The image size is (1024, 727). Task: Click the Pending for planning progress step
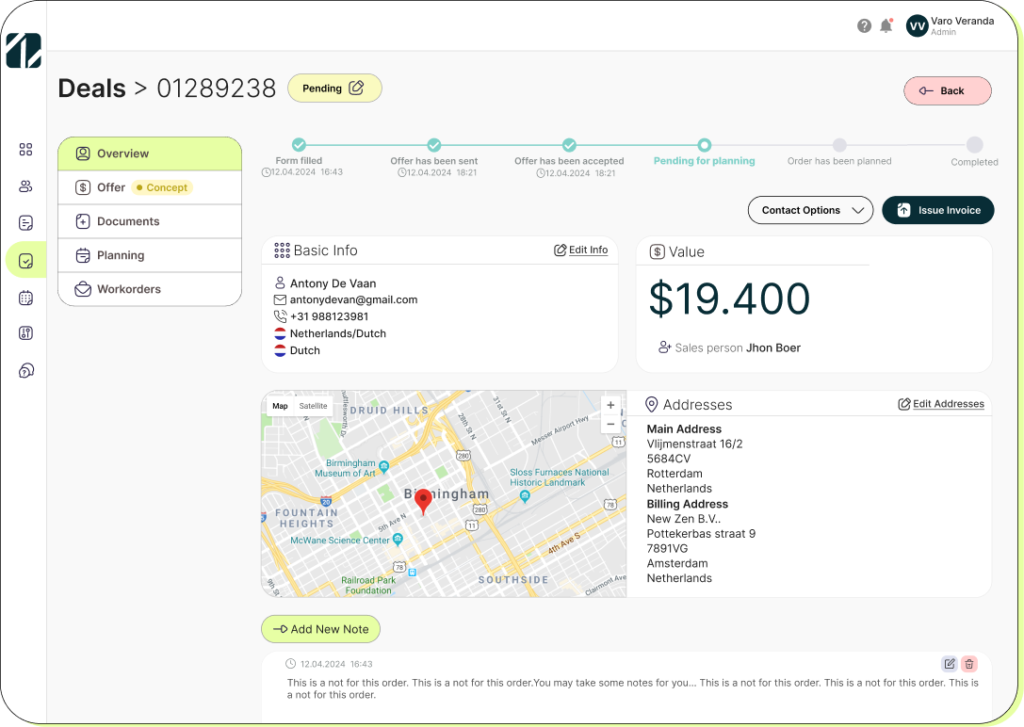704,146
